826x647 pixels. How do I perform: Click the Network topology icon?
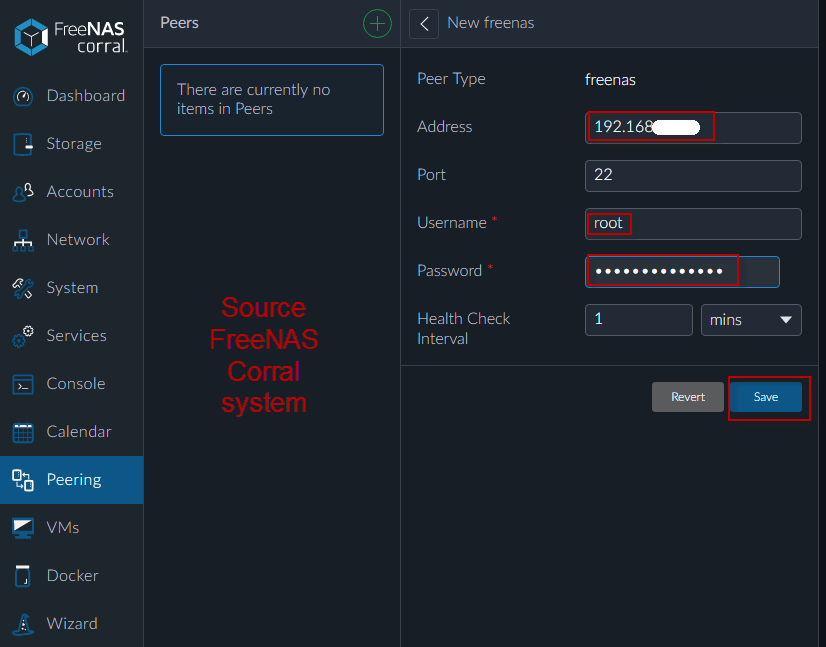point(24,240)
